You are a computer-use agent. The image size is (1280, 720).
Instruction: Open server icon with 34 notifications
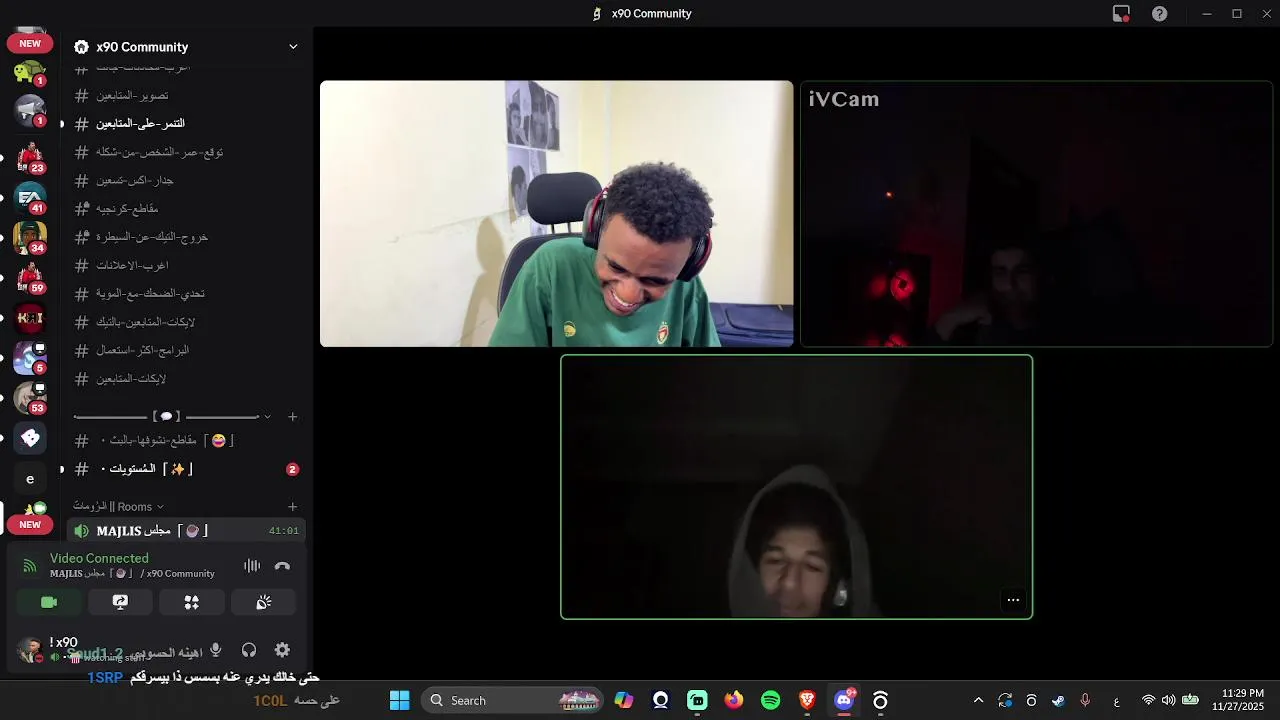[x=30, y=238]
